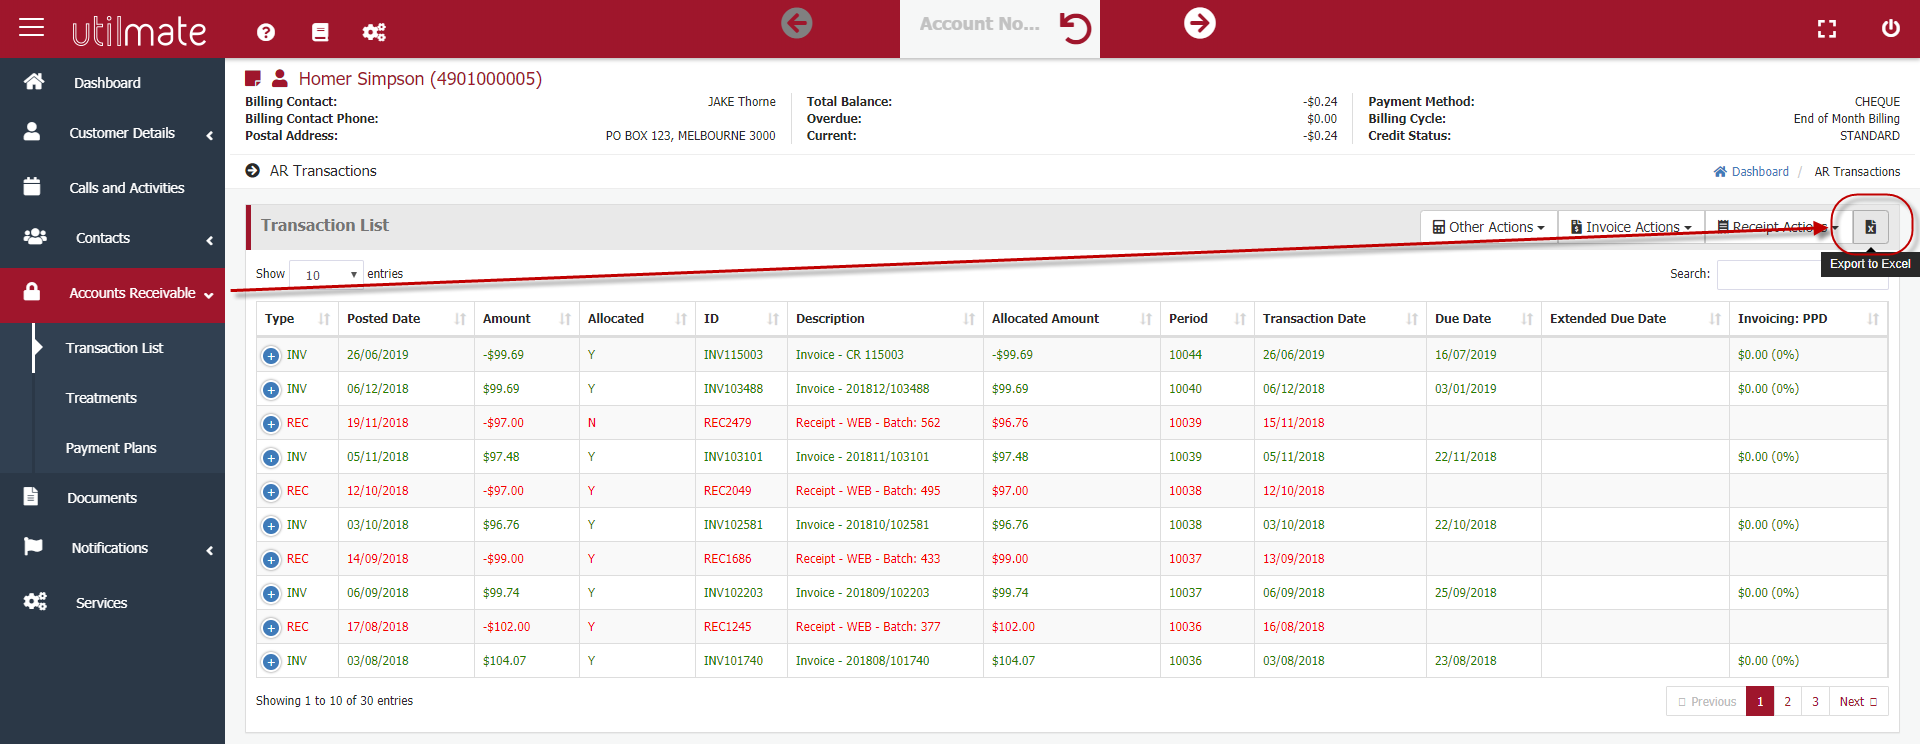Click the forward arrow navigation icon
Screen dimensions: 1920x744
pos(1200,23)
